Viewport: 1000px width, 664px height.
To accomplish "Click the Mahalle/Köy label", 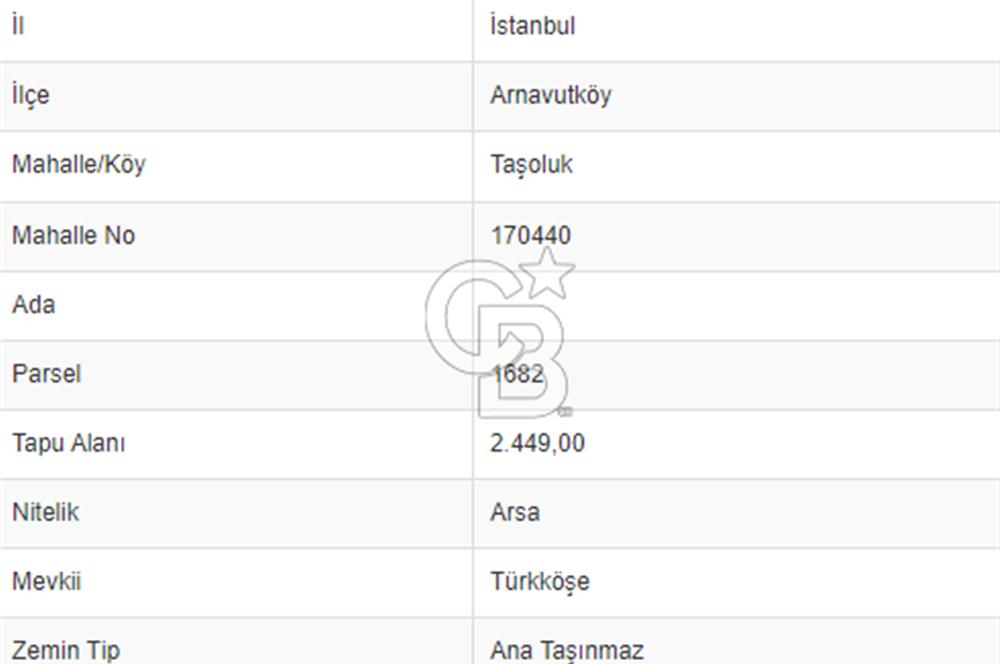I will (x=78, y=164).
